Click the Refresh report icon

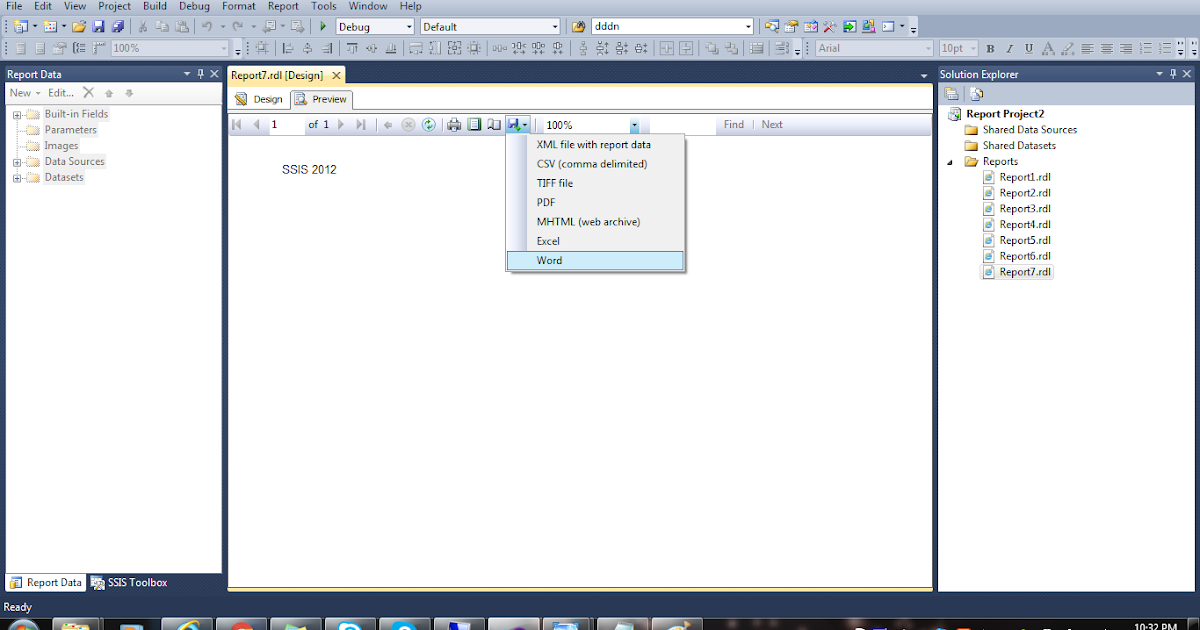pos(428,124)
